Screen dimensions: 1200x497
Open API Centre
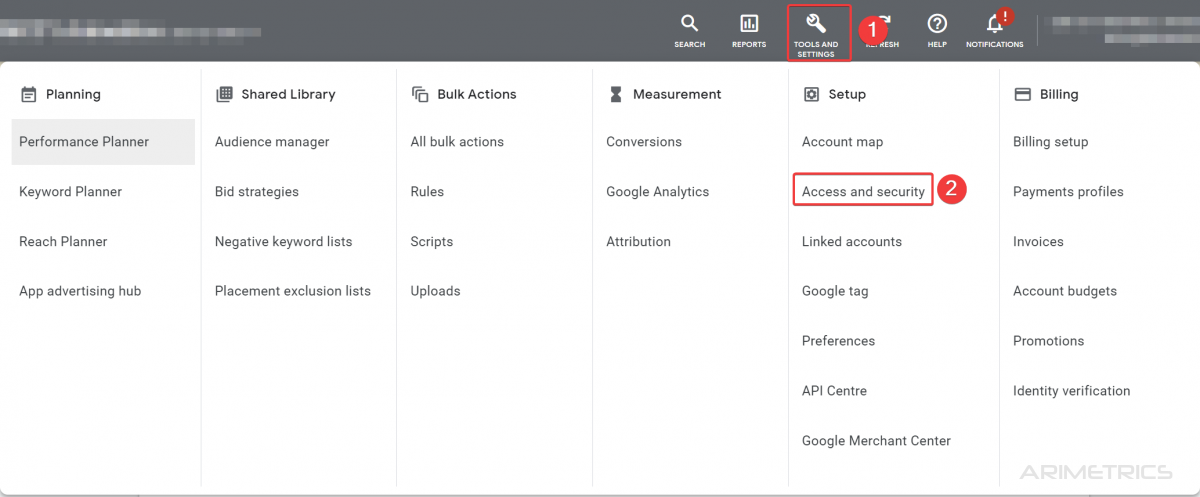tap(834, 391)
